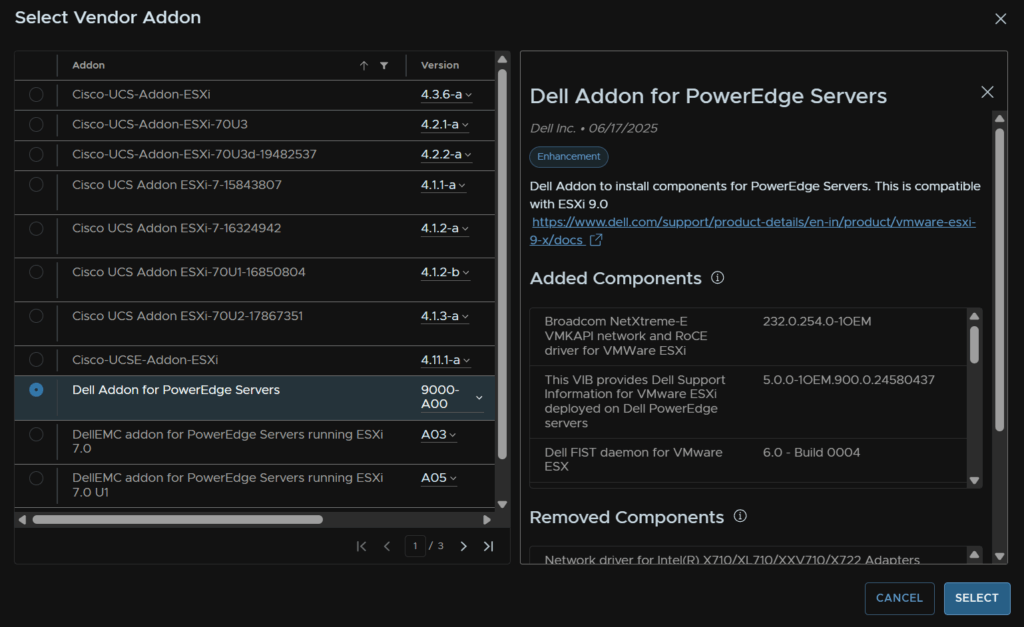
Task: Click the addon list scroll-up arrow
Action: 502,59
